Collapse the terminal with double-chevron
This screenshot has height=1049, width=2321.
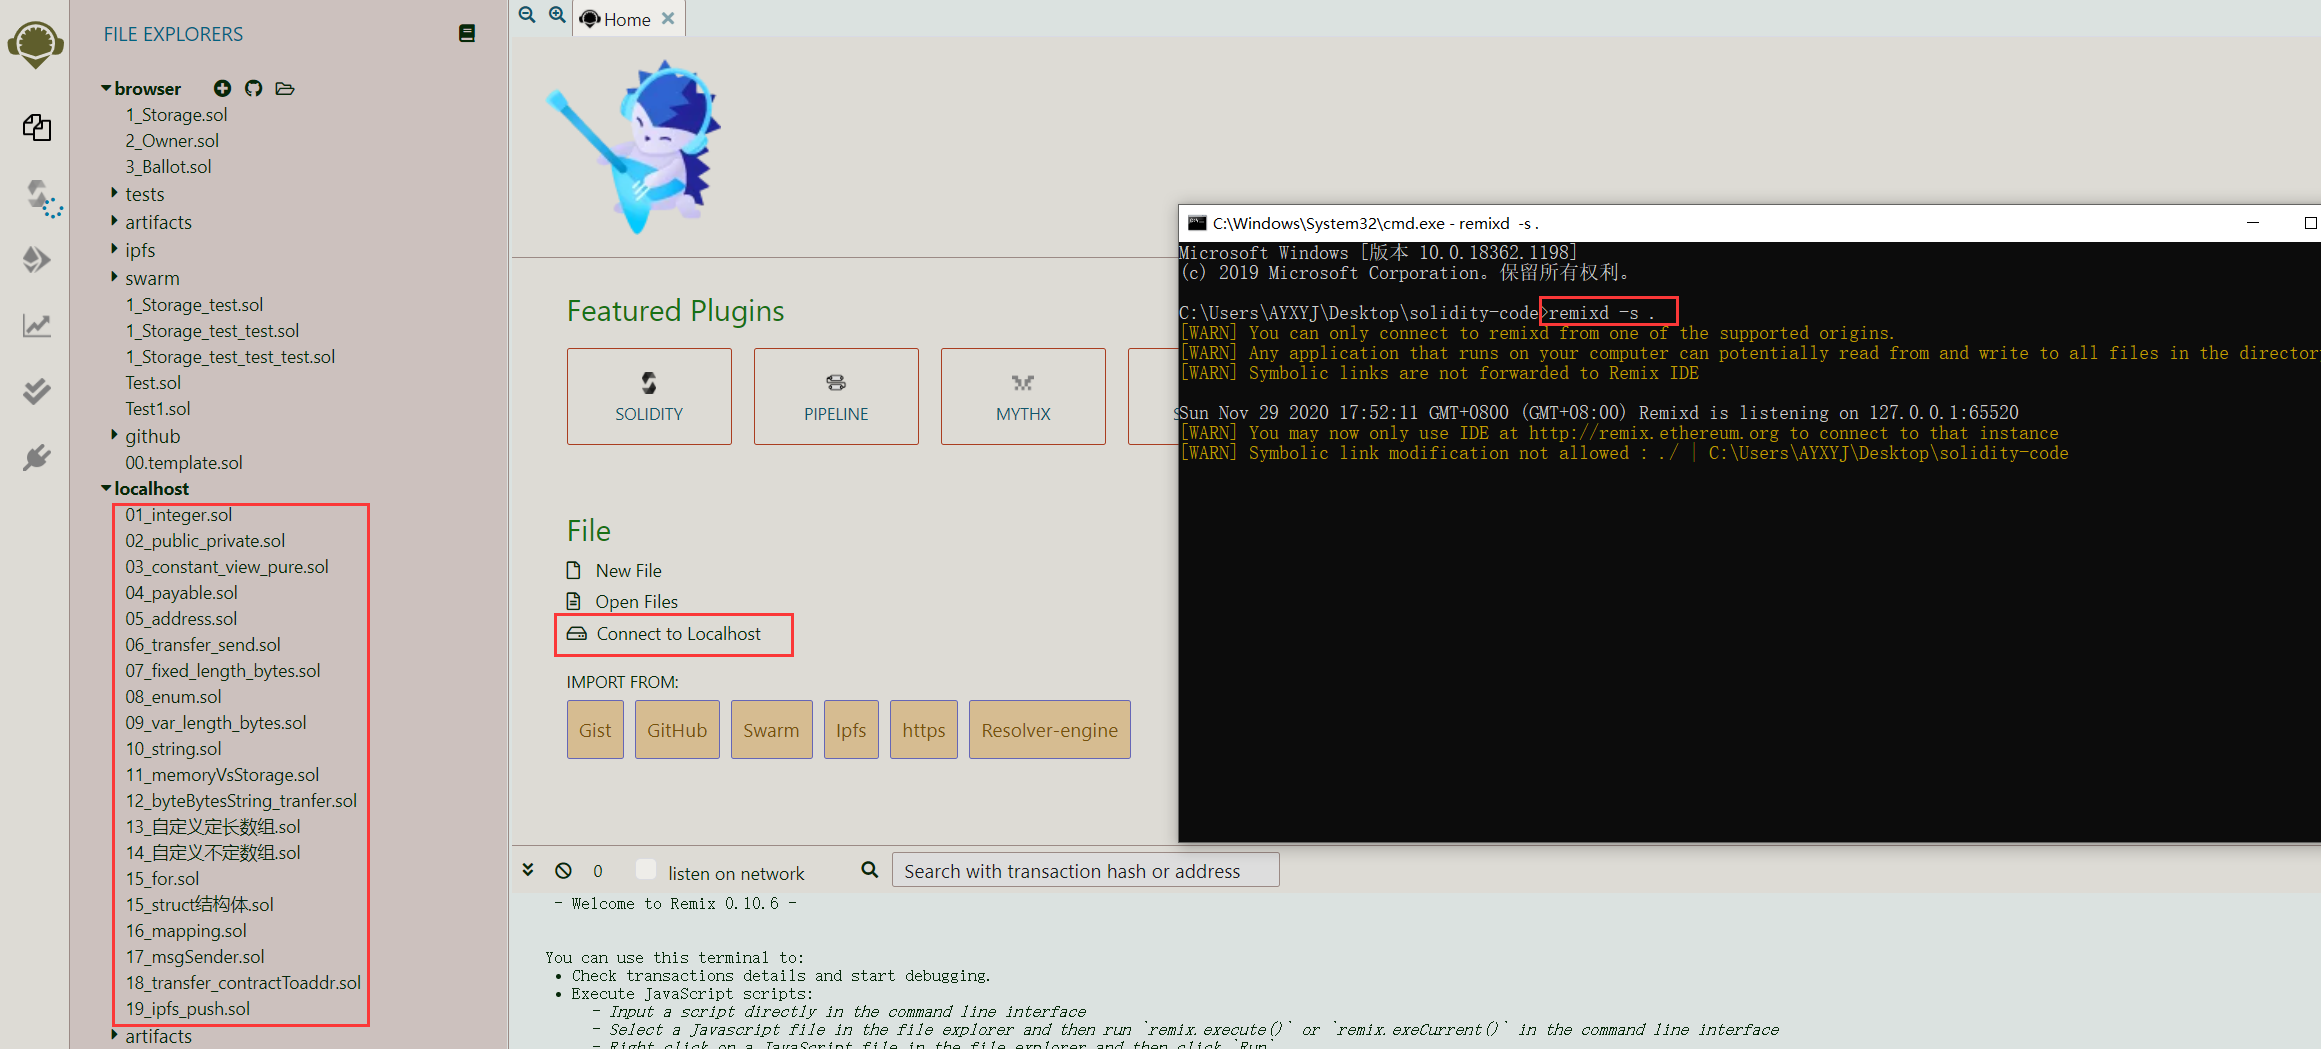pyautogui.click(x=528, y=870)
